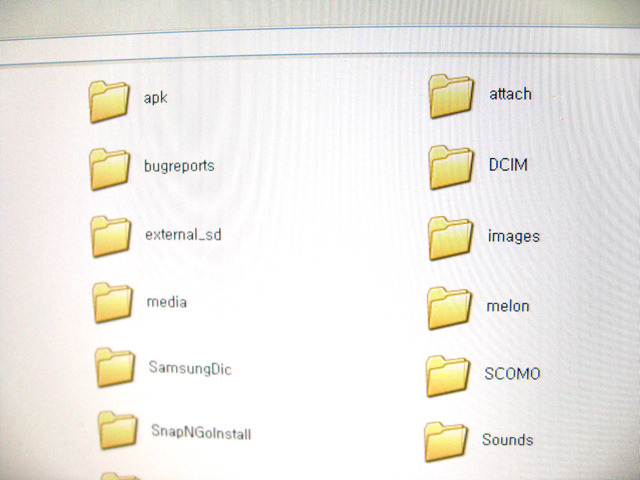640x480 pixels.
Task: Select the "bugreports" text label
Action: point(179,166)
